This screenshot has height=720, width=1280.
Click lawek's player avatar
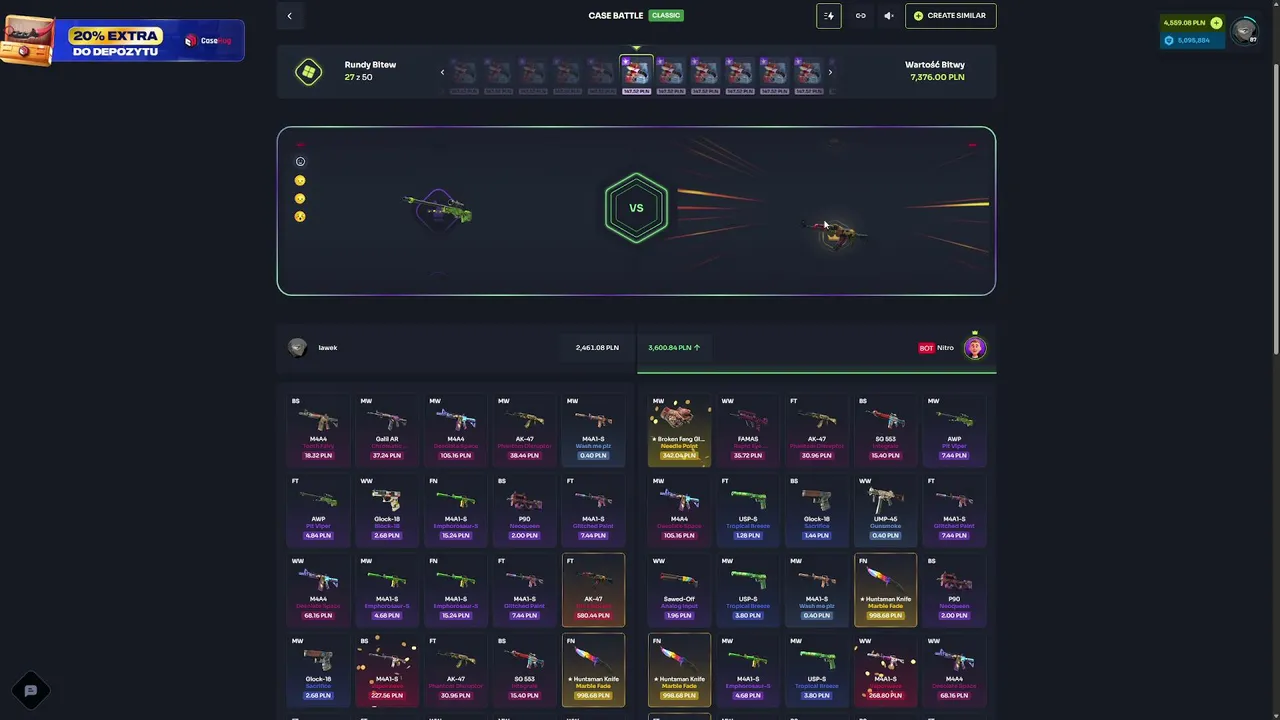(297, 348)
